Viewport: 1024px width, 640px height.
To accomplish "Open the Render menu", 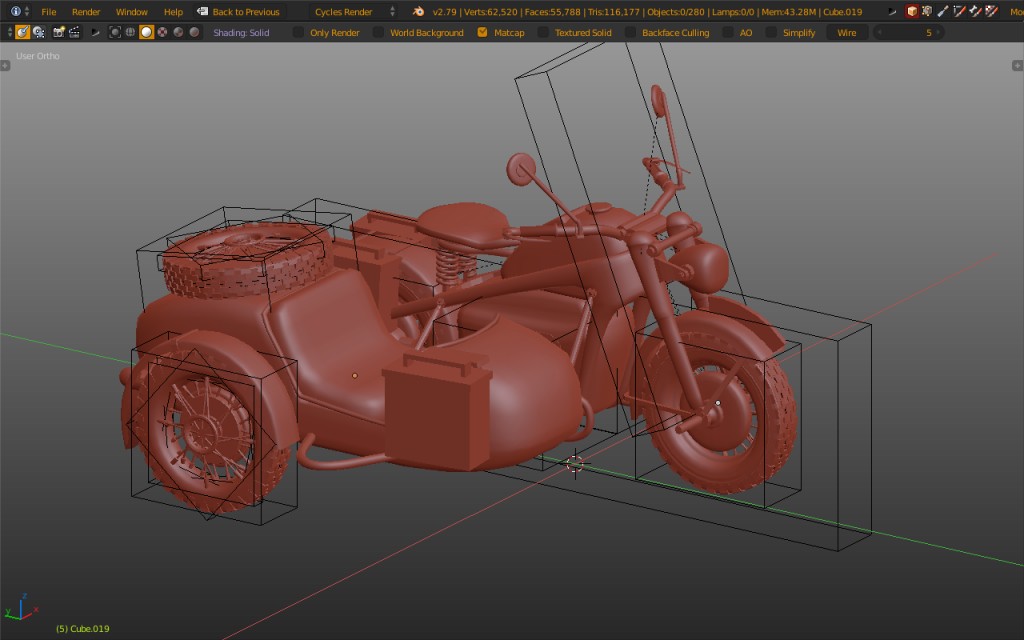I will [86, 11].
